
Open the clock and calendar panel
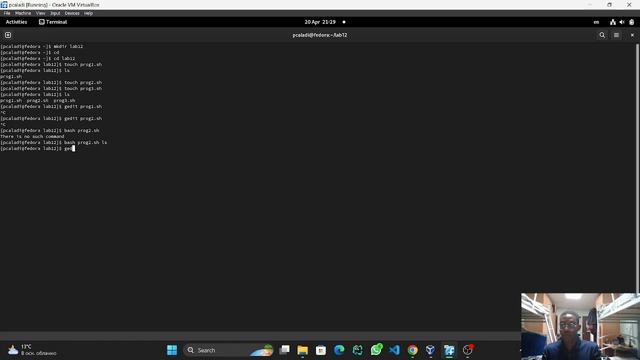tap(320, 22)
